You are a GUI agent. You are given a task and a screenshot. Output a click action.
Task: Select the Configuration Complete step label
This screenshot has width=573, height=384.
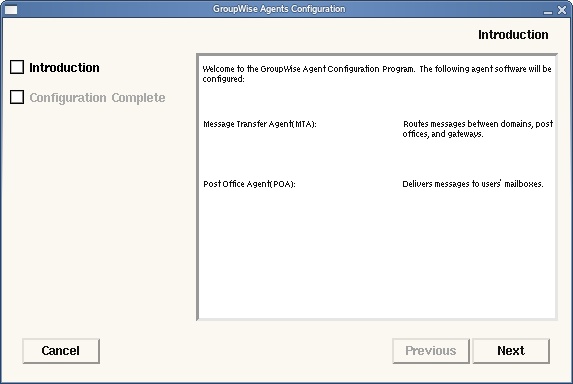[x=97, y=98]
